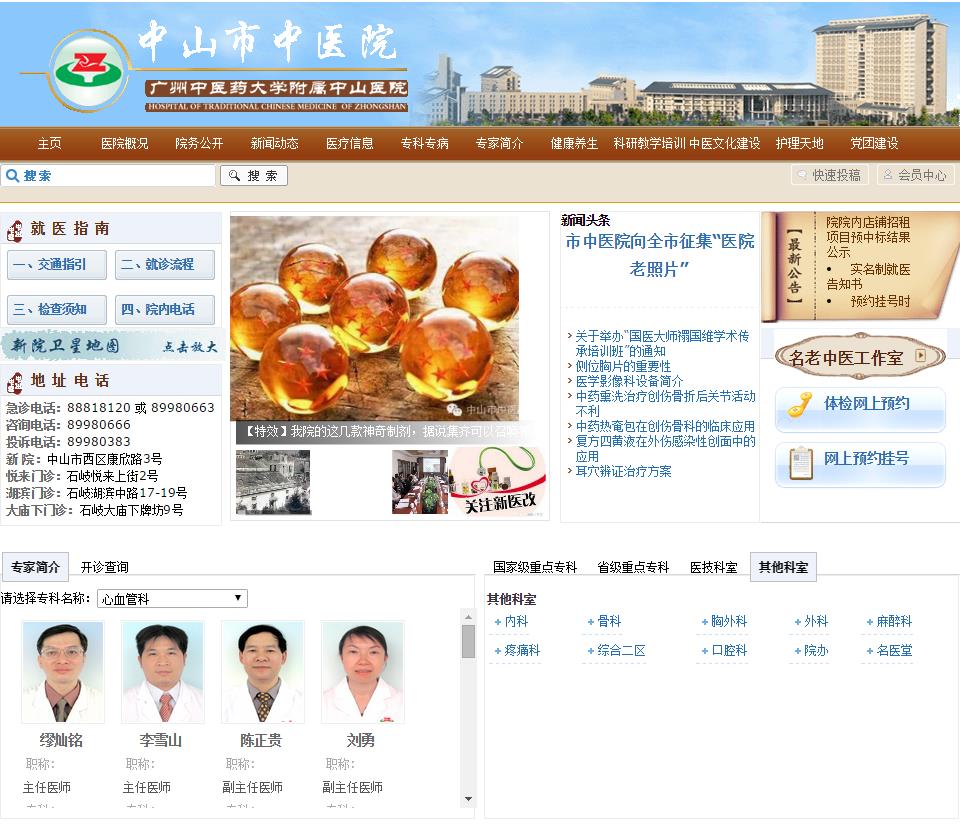Click the 三、检查须知 button
The width and height of the screenshot is (960, 829).
[57, 309]
